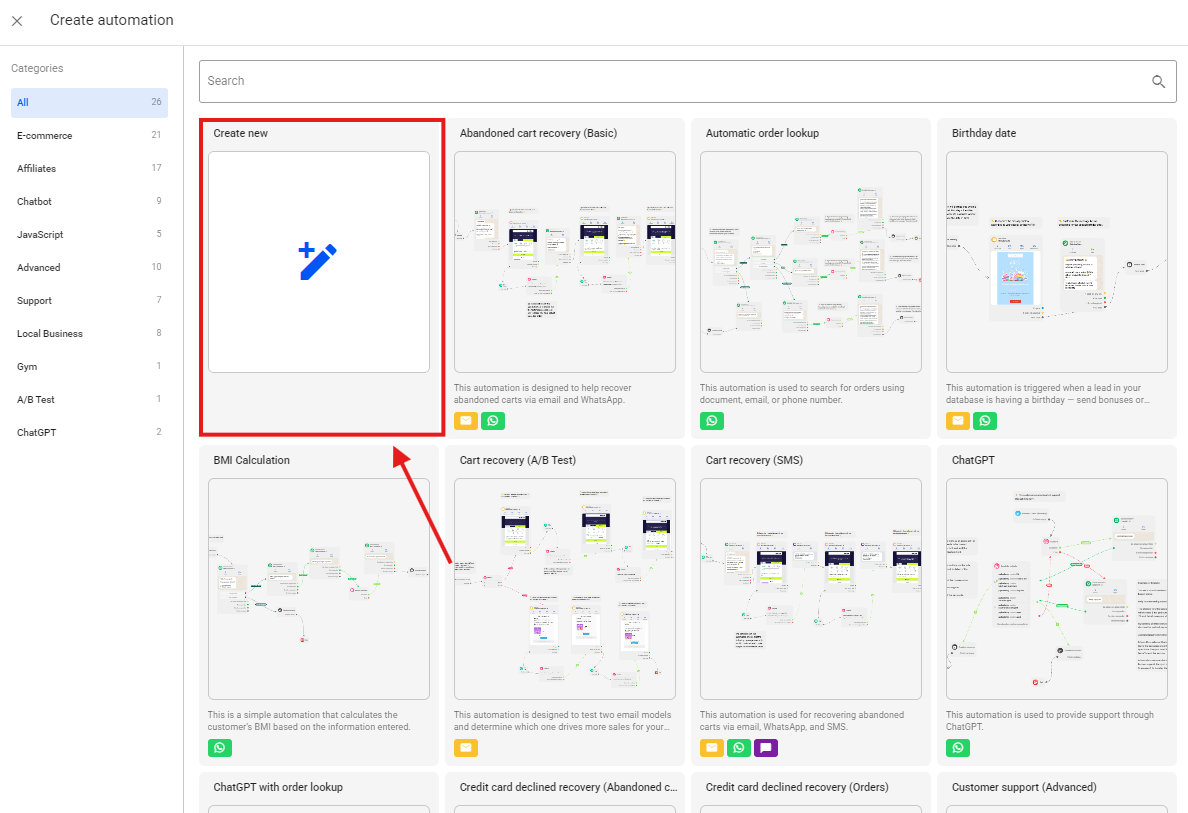The height and width of the screenshot is (813, 1188).
Task: Click the WhatsApp icon under ChatGPT template
Action: (x=958, y=748)
